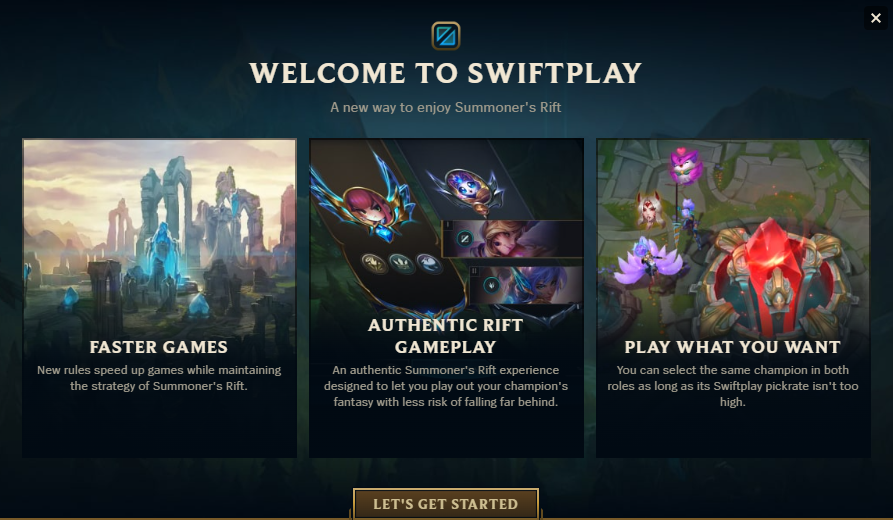Click the blonde champion pick row
The width and height of the screenshot is (893, 520).
click(513, 239)
